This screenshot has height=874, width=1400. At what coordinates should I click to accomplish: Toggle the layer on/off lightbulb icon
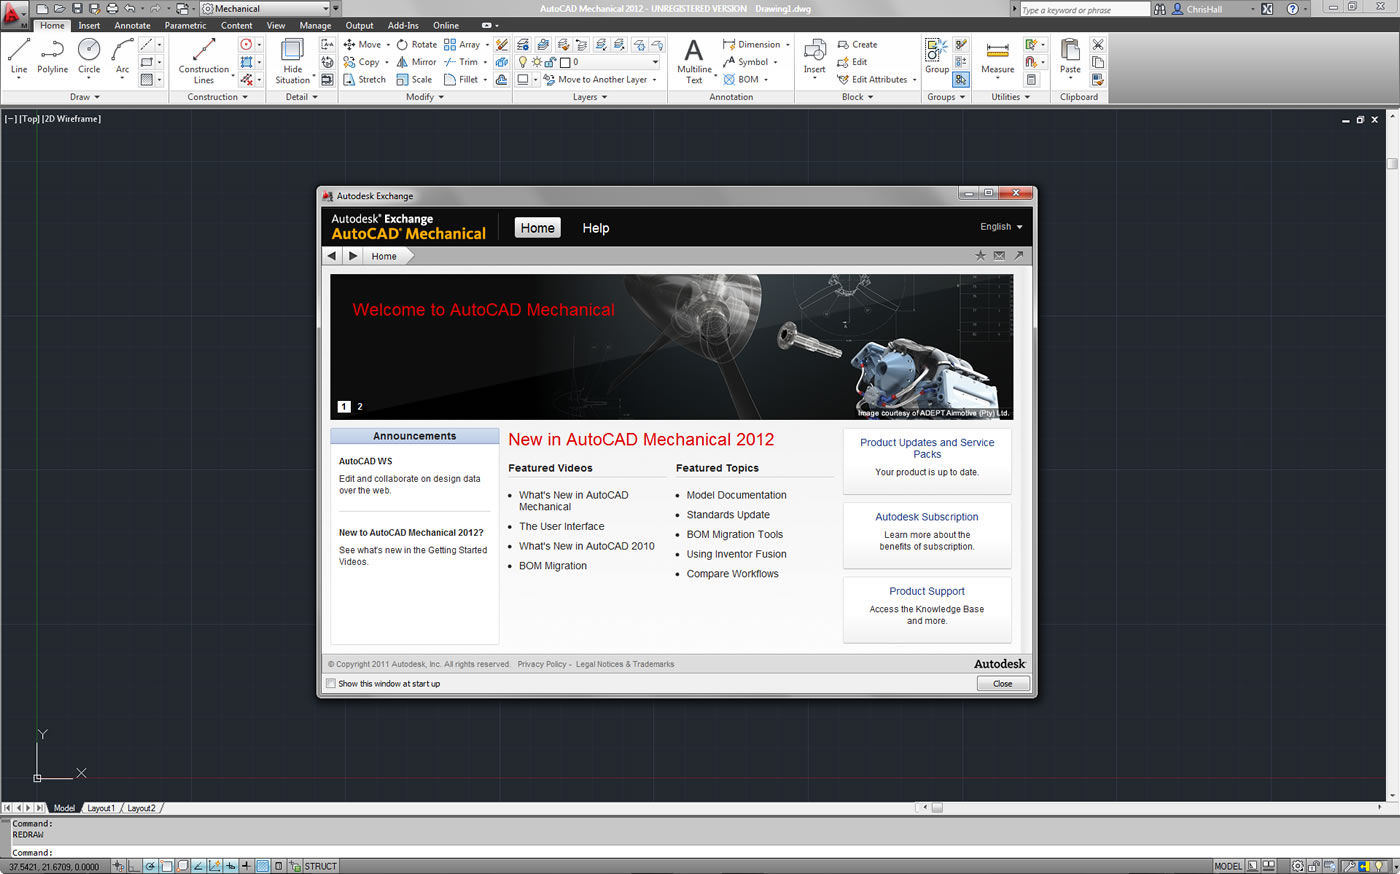tap(522, 62)
